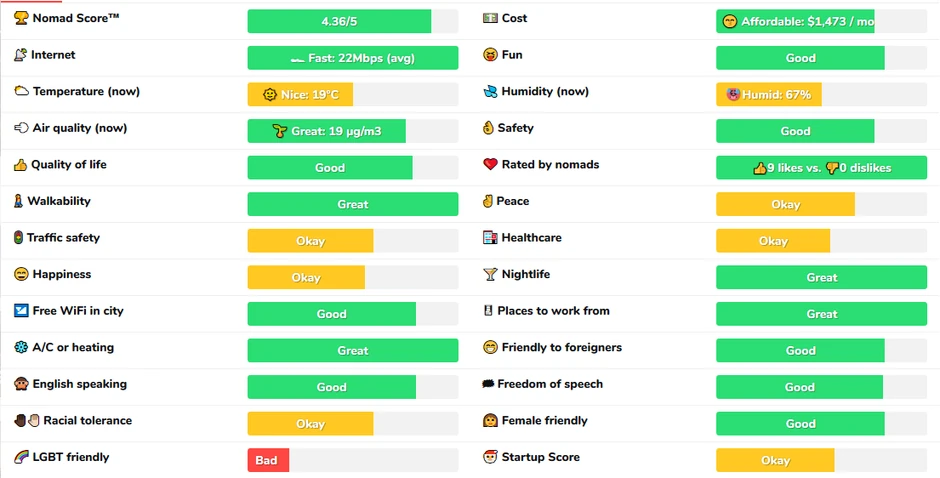This screenshot has width=940, height=478.
Task: Click the Nice: 19°C temperature bar
Action: pos(300,95)
